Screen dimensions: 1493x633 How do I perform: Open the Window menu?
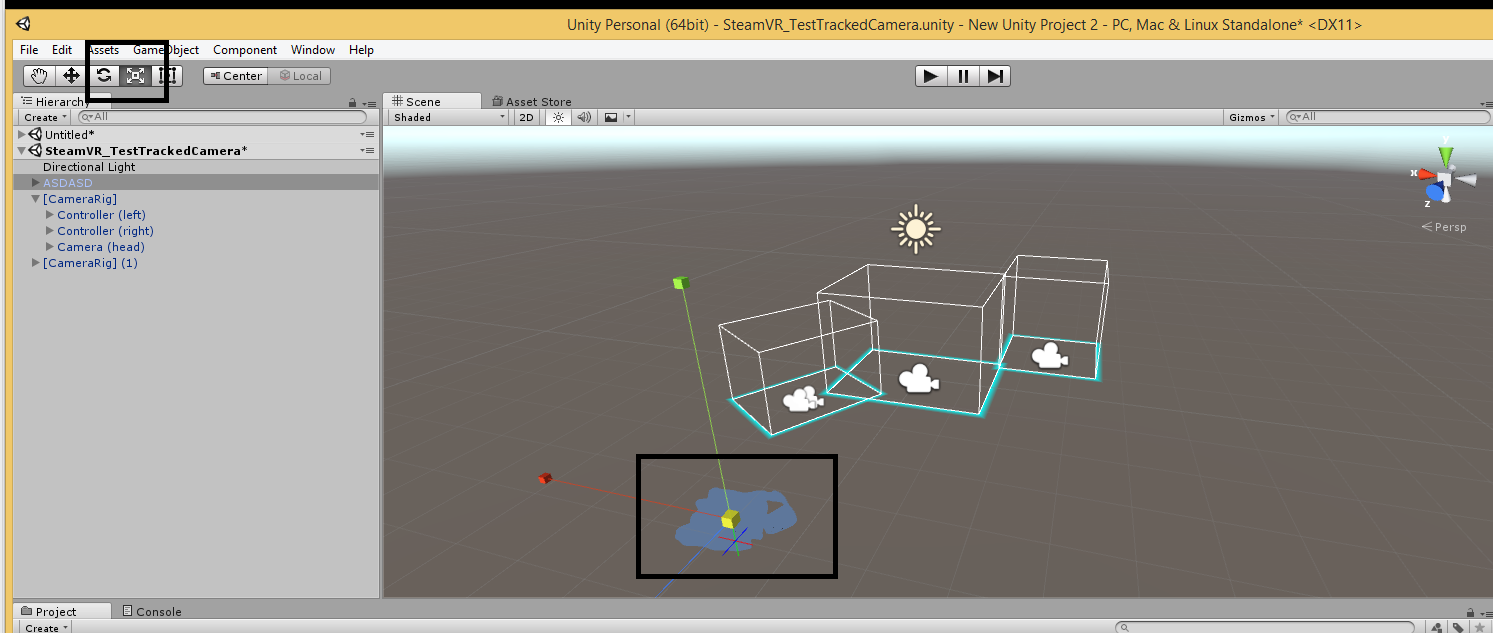pyautogui.click(x=313, y=50)
